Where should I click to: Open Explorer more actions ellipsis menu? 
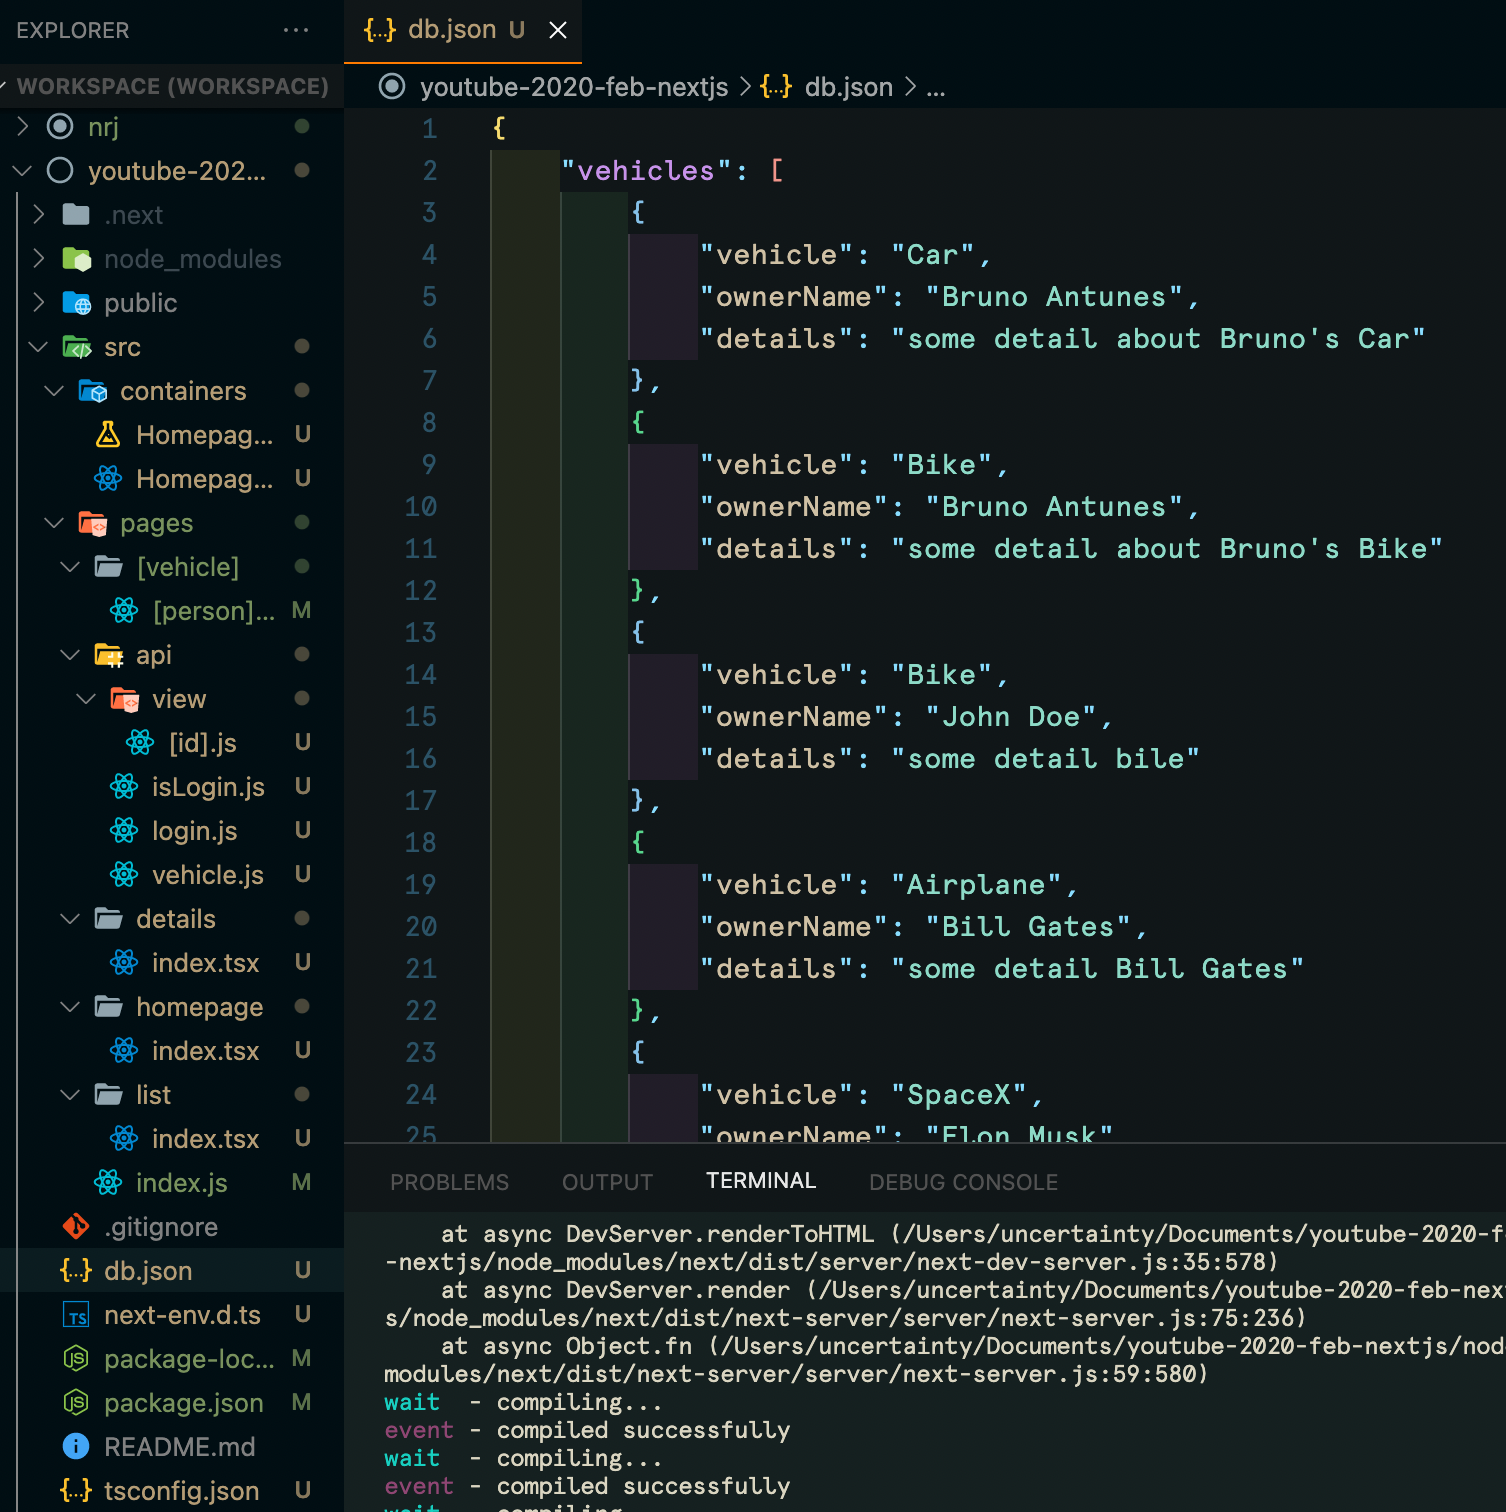(x=296, y=30)
